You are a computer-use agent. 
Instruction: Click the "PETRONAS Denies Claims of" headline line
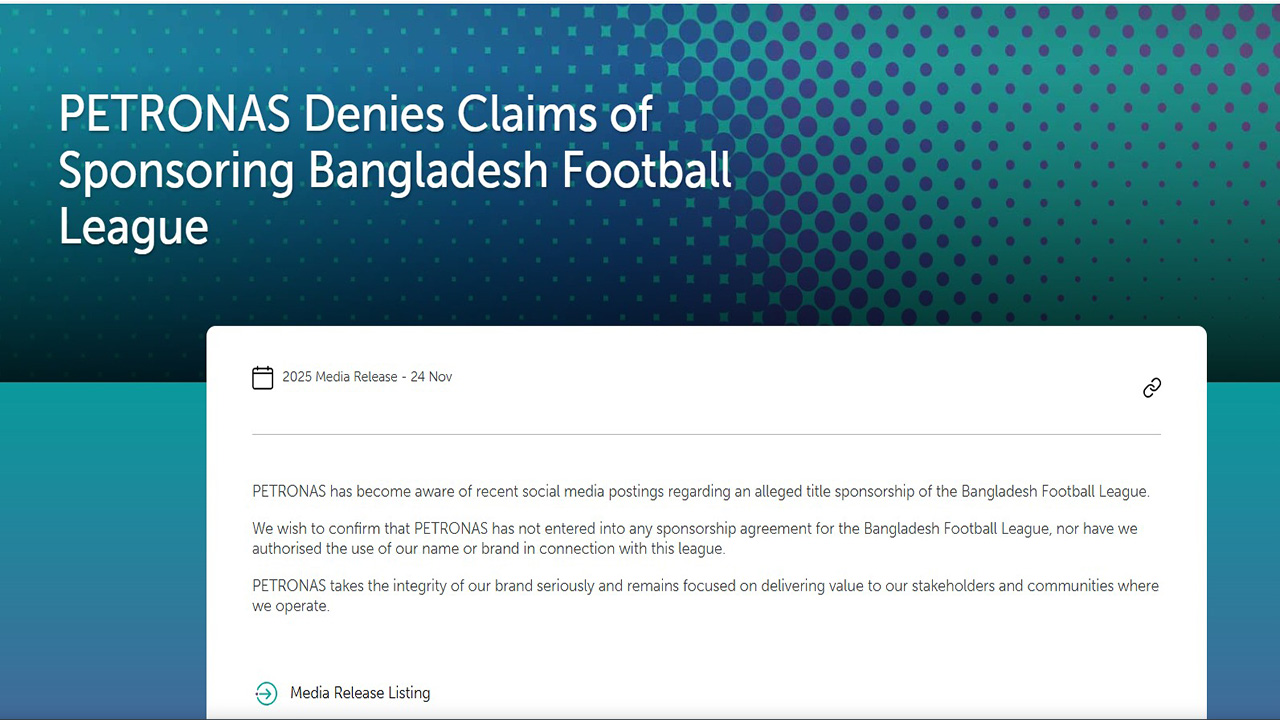click(x=356, y=115)
